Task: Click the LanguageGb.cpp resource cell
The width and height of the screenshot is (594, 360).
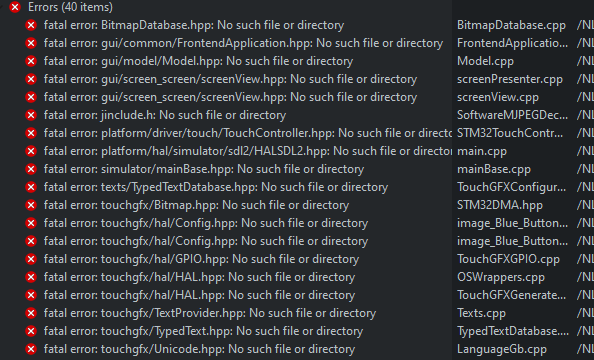Action: pyautogui.click(x=502, y=349)
